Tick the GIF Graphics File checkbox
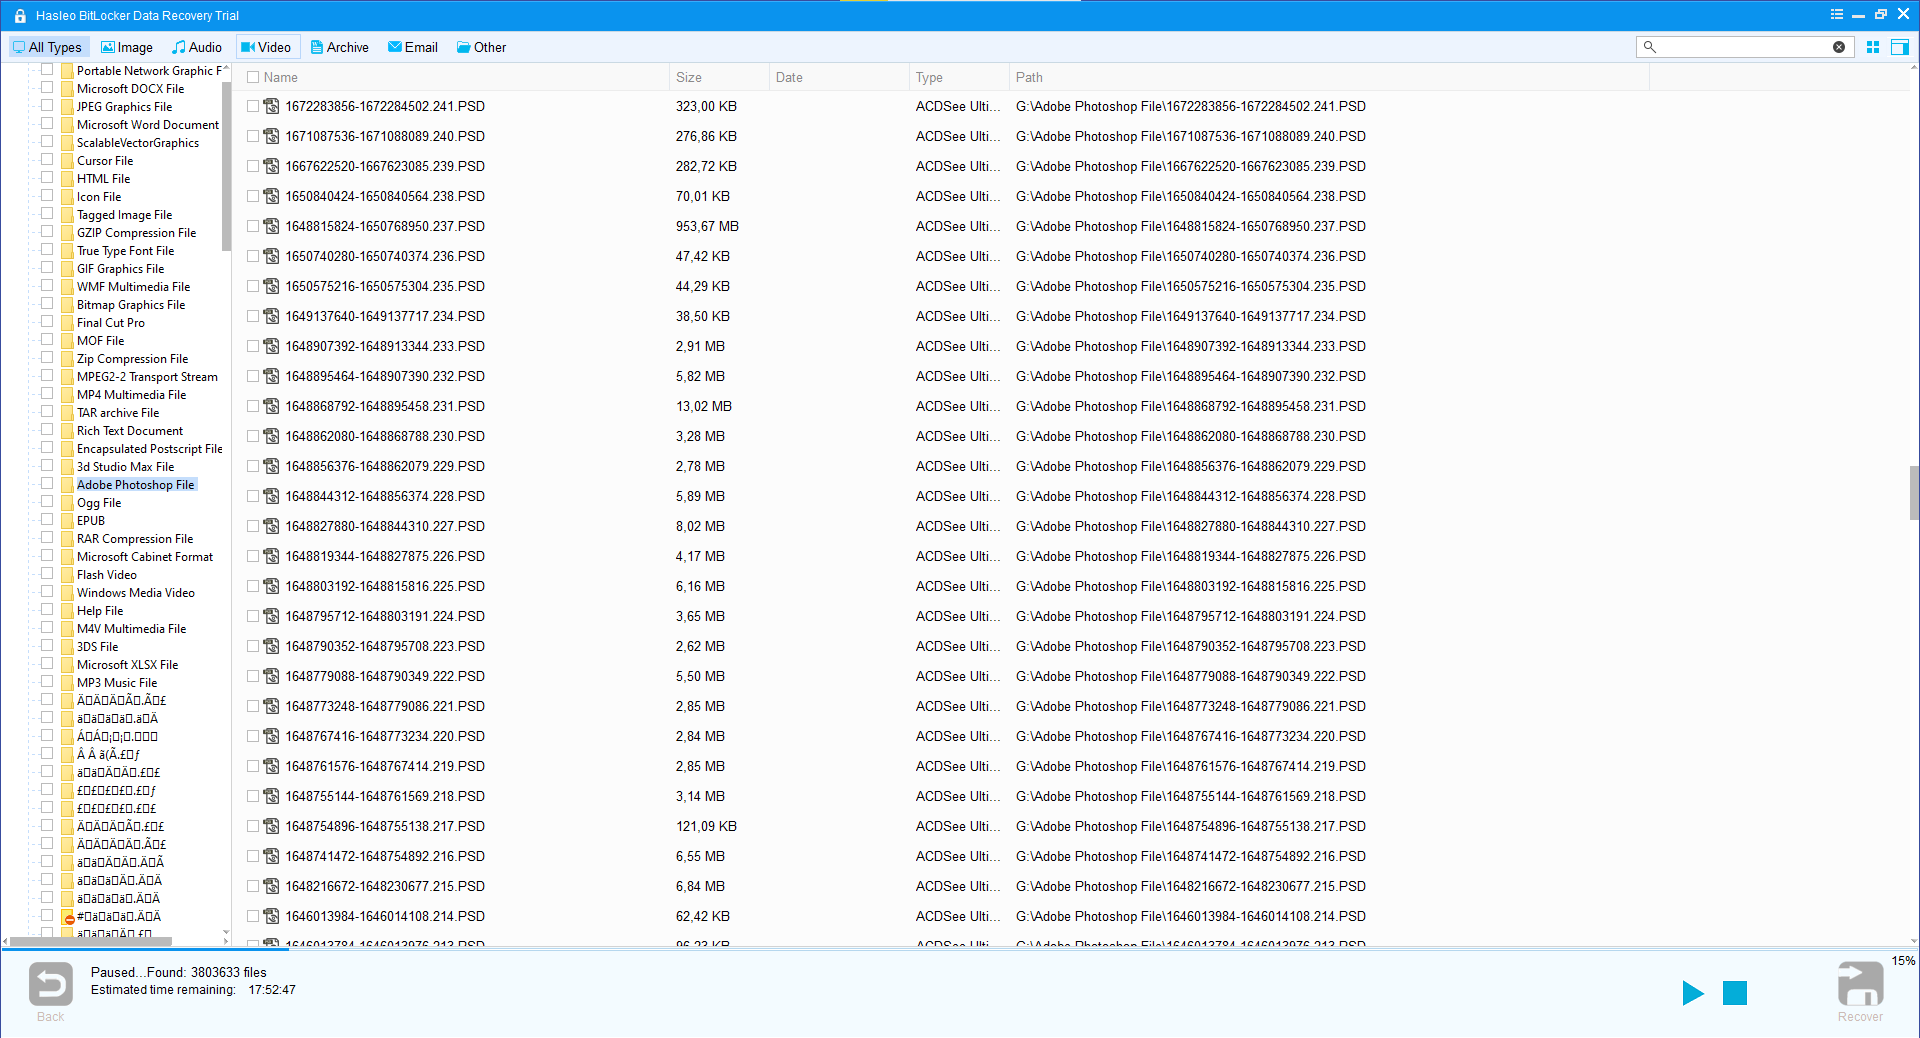This screenshot has width=1920, height=1038. (47, 268)
